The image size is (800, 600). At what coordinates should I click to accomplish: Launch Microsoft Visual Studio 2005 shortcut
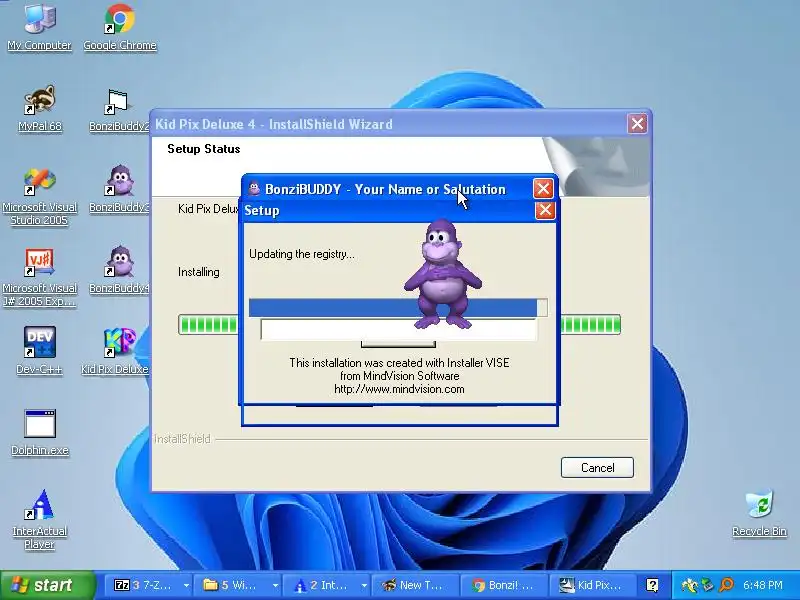[39, 196]
